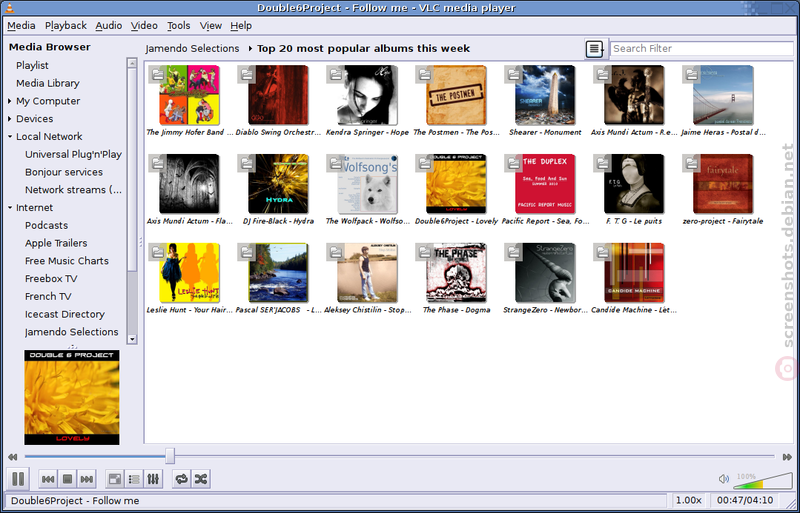
Task: Select Podcasts in sidebar
Action: [x=46, y=225]
